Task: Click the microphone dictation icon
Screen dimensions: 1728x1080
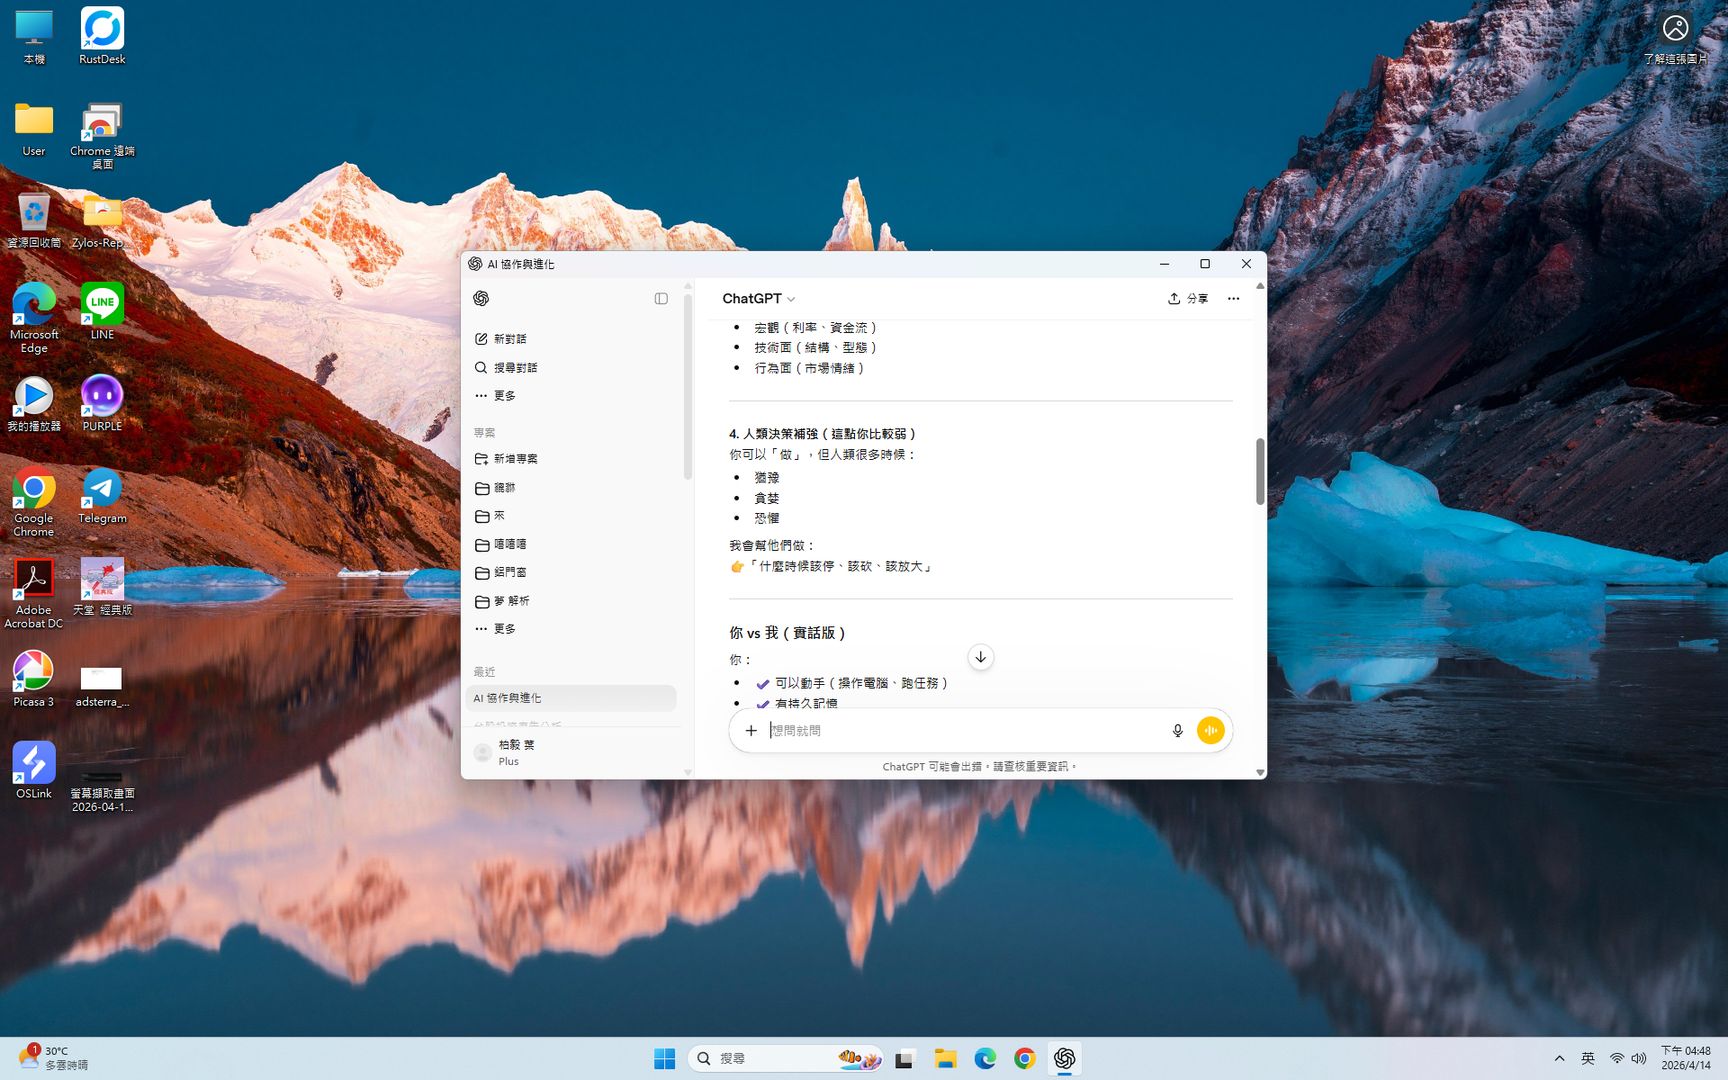Action: pyautogui.click(x=1177, y=731)
